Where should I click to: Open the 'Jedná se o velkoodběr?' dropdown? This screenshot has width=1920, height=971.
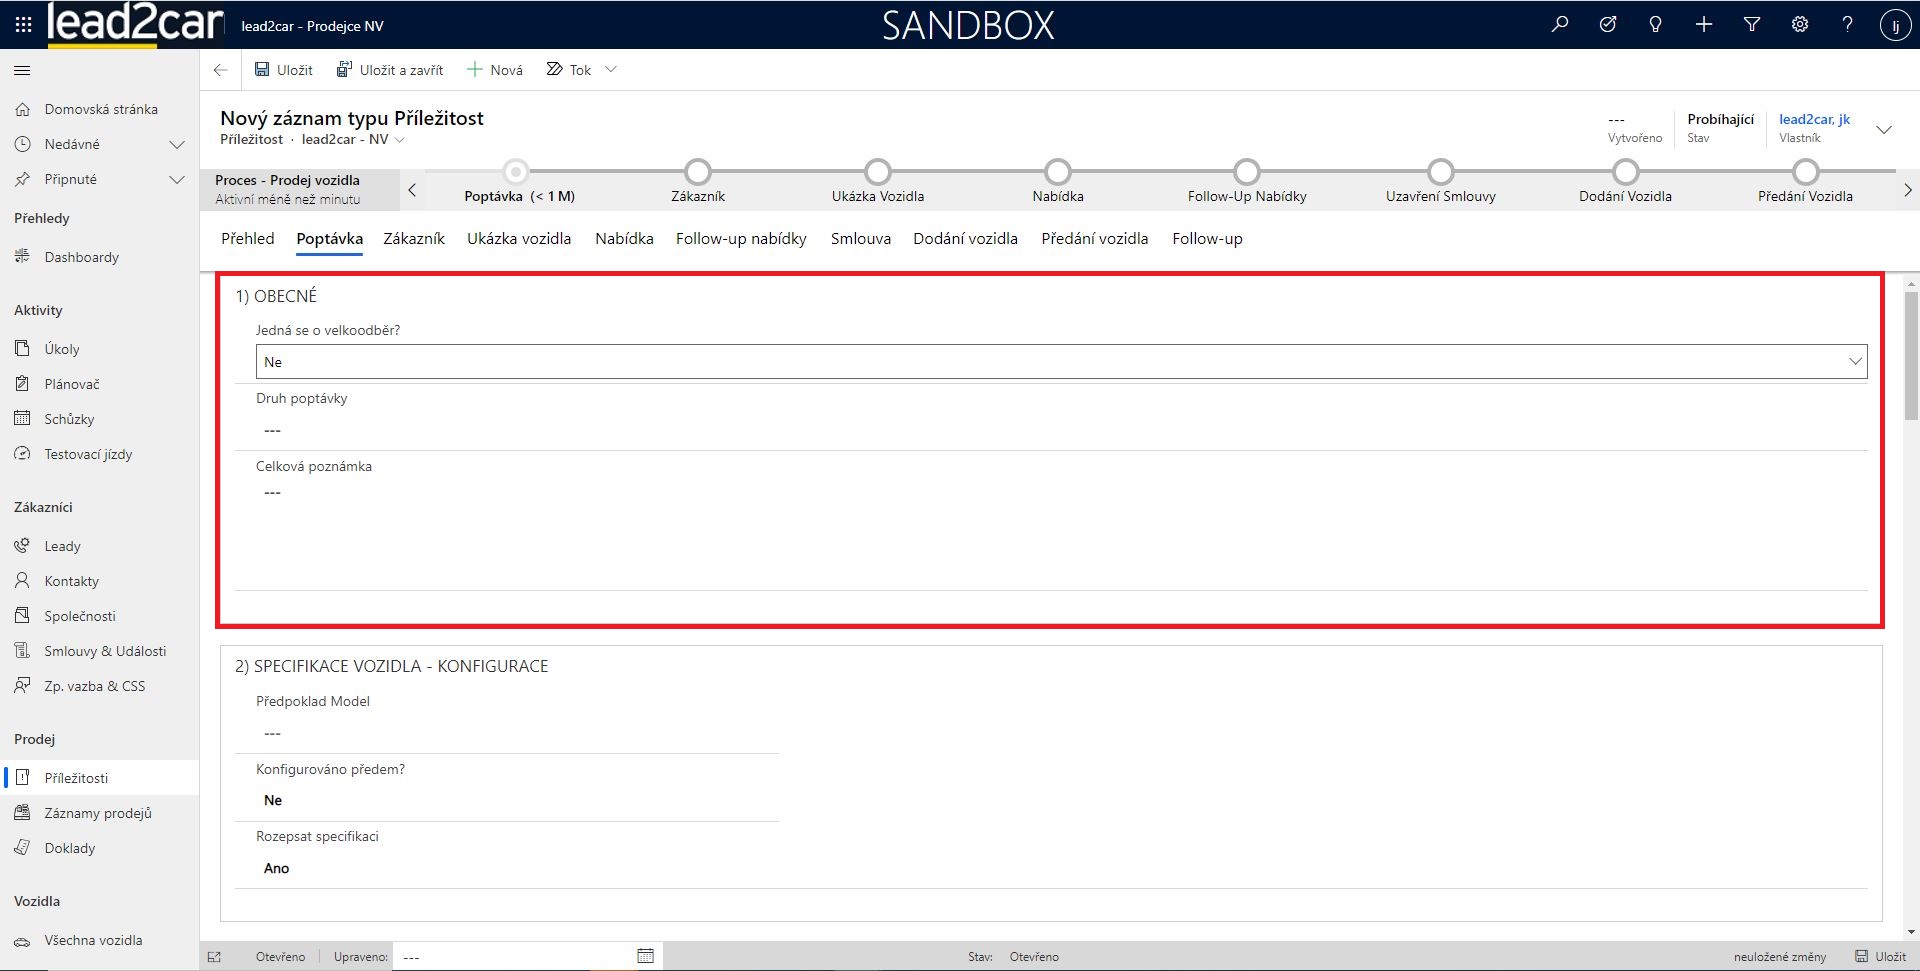(x=1060, y=362)
